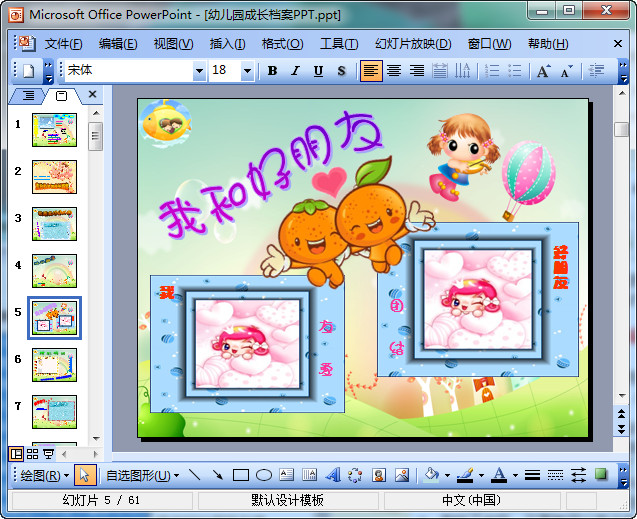Open the font name dropdown
The image size is (637, 519).
tap(199, 71)
